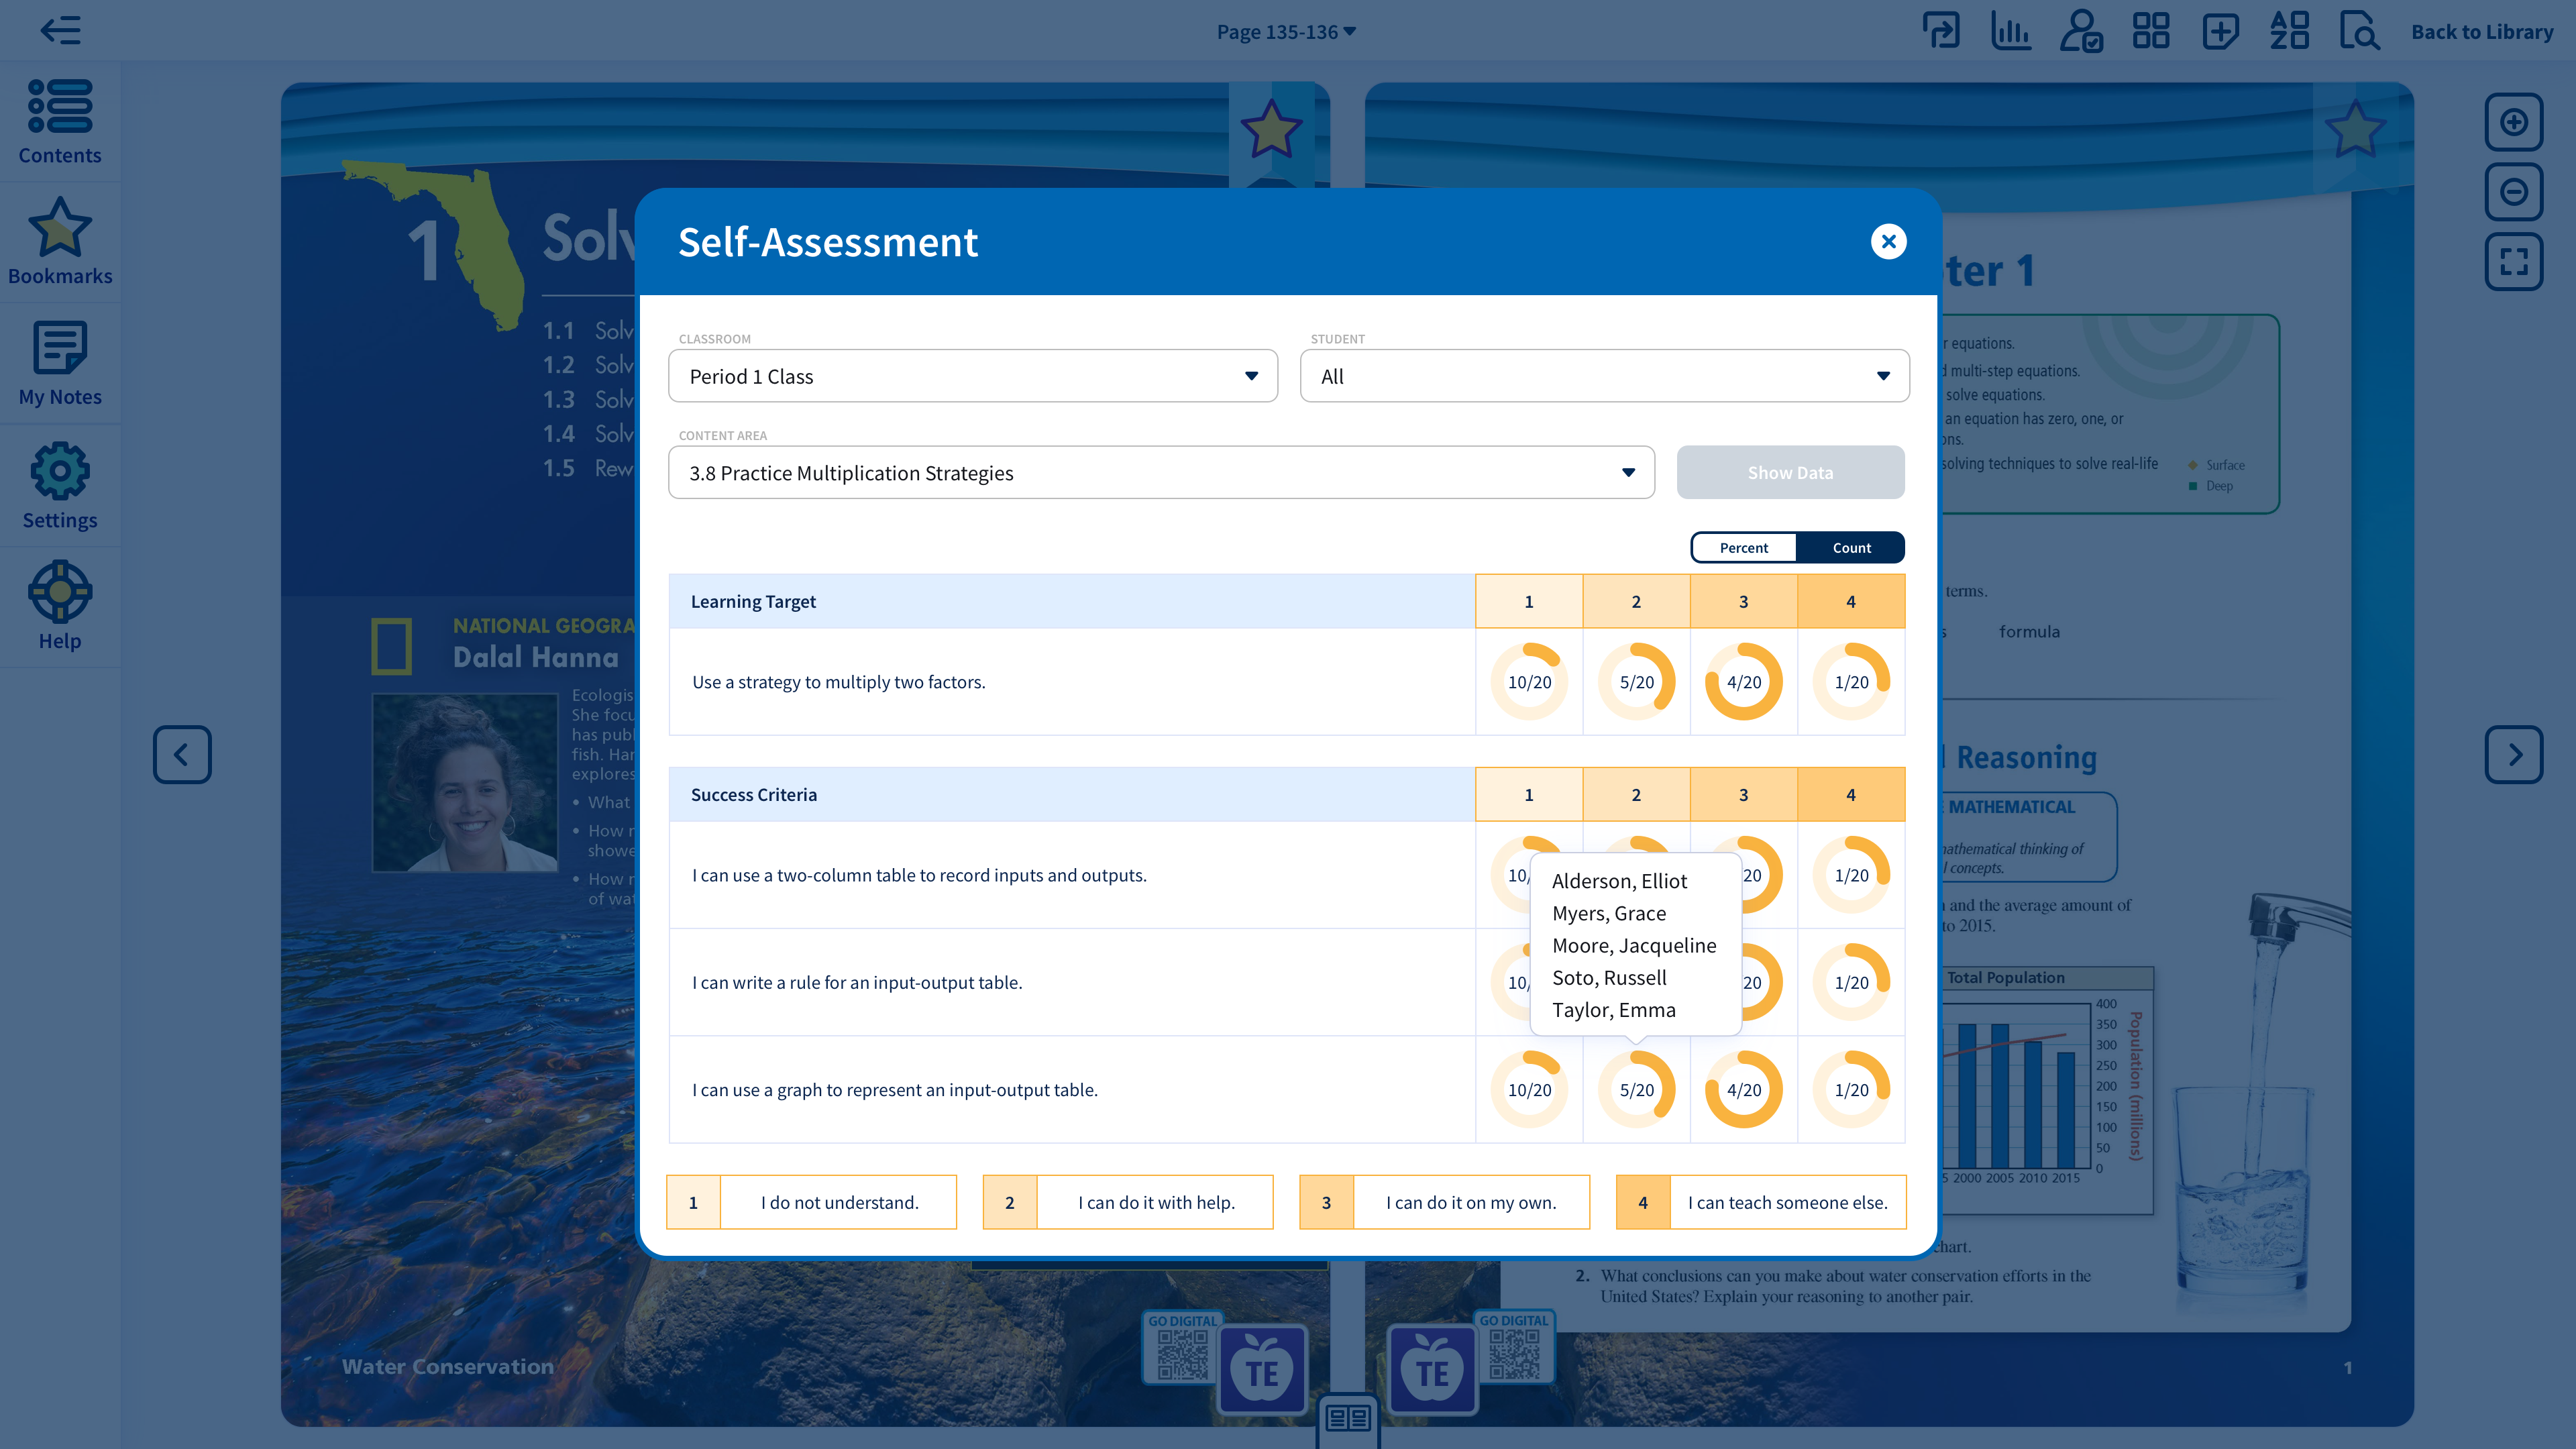Image resolution: width=2576 pixels, height=1449 pixels.
Task: Click the 1/20 ring in two-column table row
Action: (x=1851, y=875)
